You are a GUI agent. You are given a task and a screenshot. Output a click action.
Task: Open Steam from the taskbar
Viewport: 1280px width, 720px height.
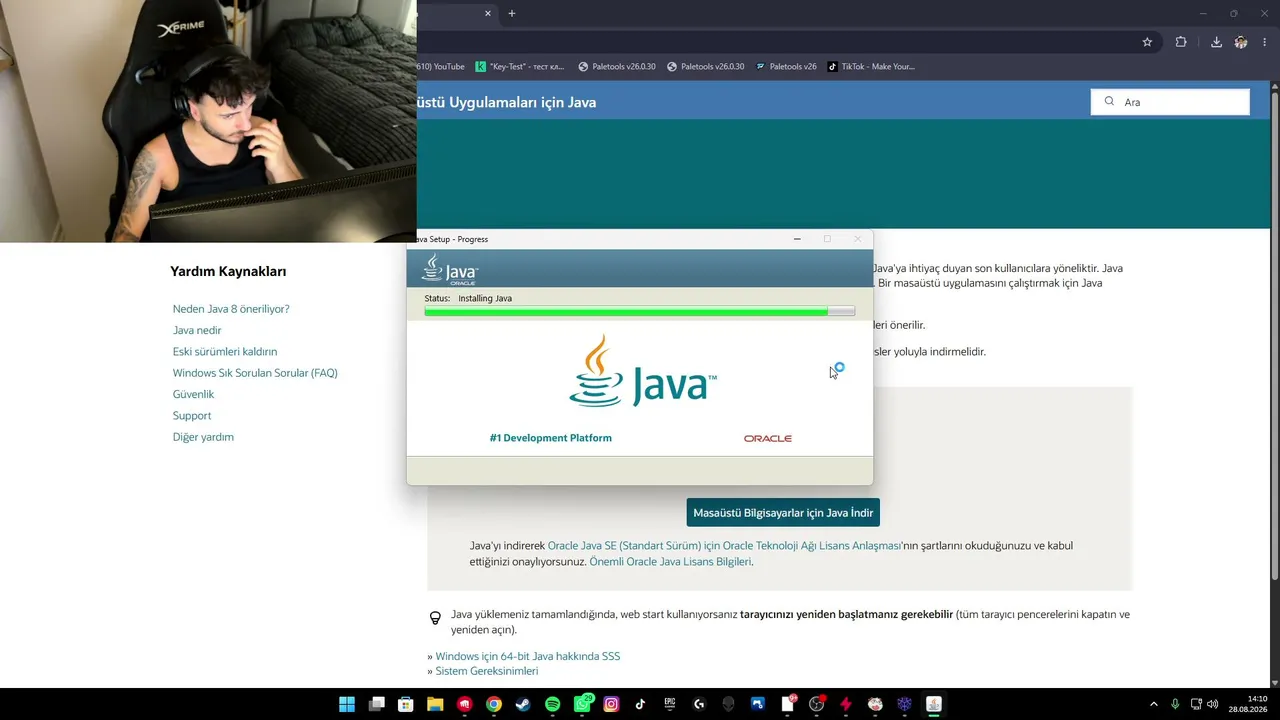(523, 704)
